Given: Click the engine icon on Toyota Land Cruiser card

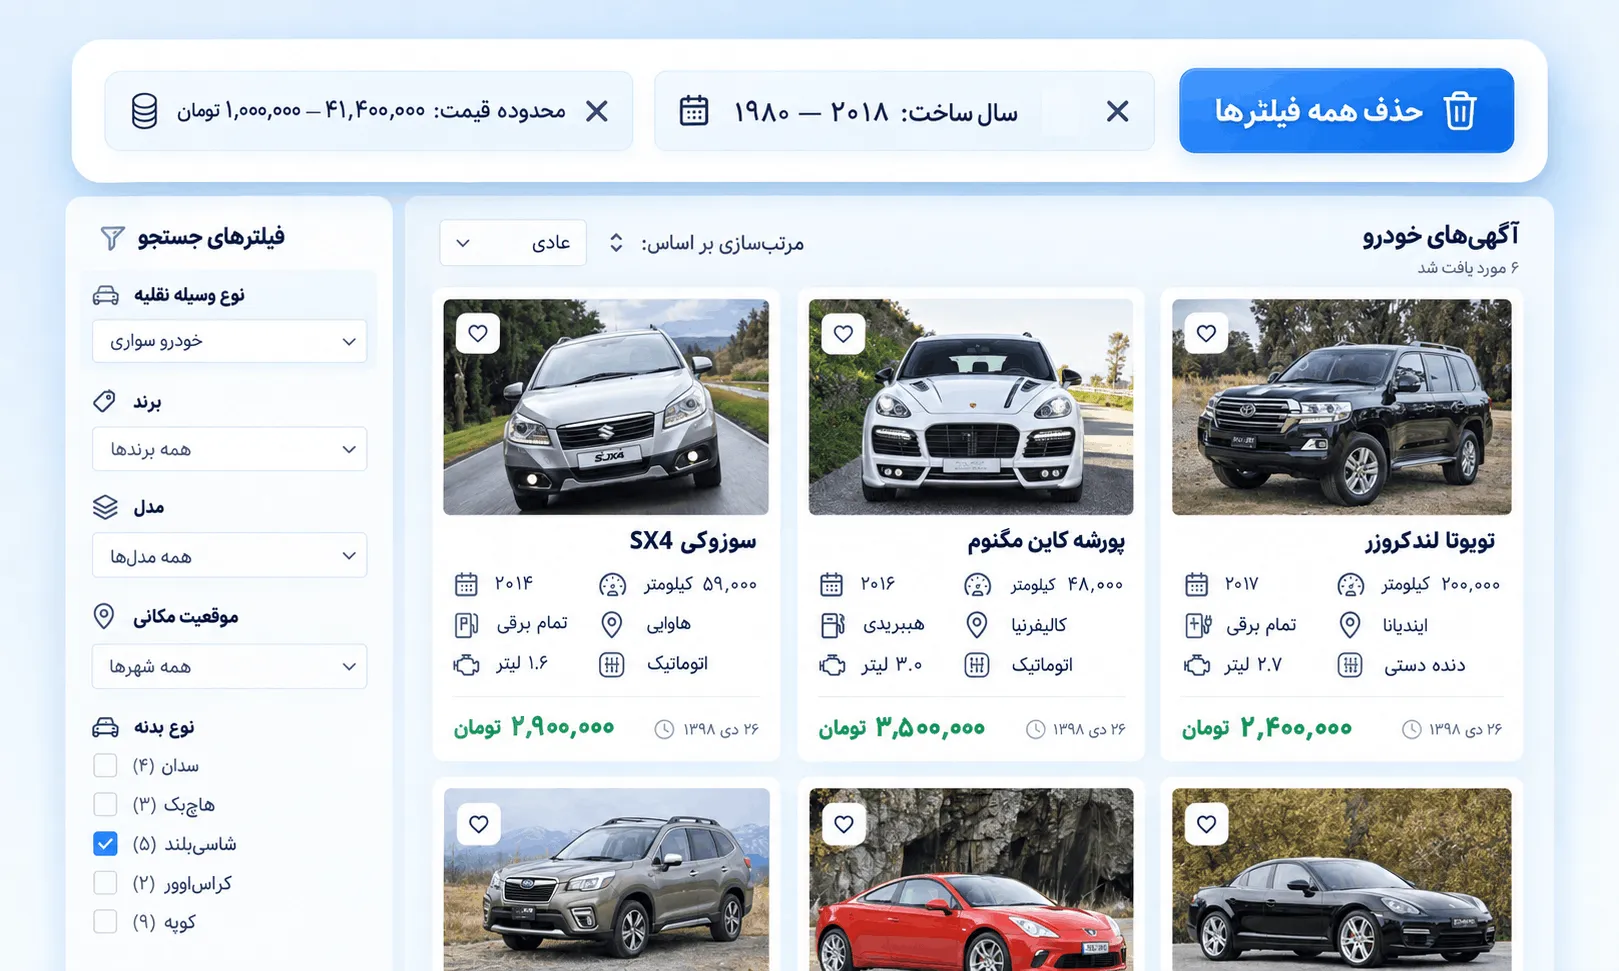Looking at the screenshot, I should click(x=1197, y=665).
